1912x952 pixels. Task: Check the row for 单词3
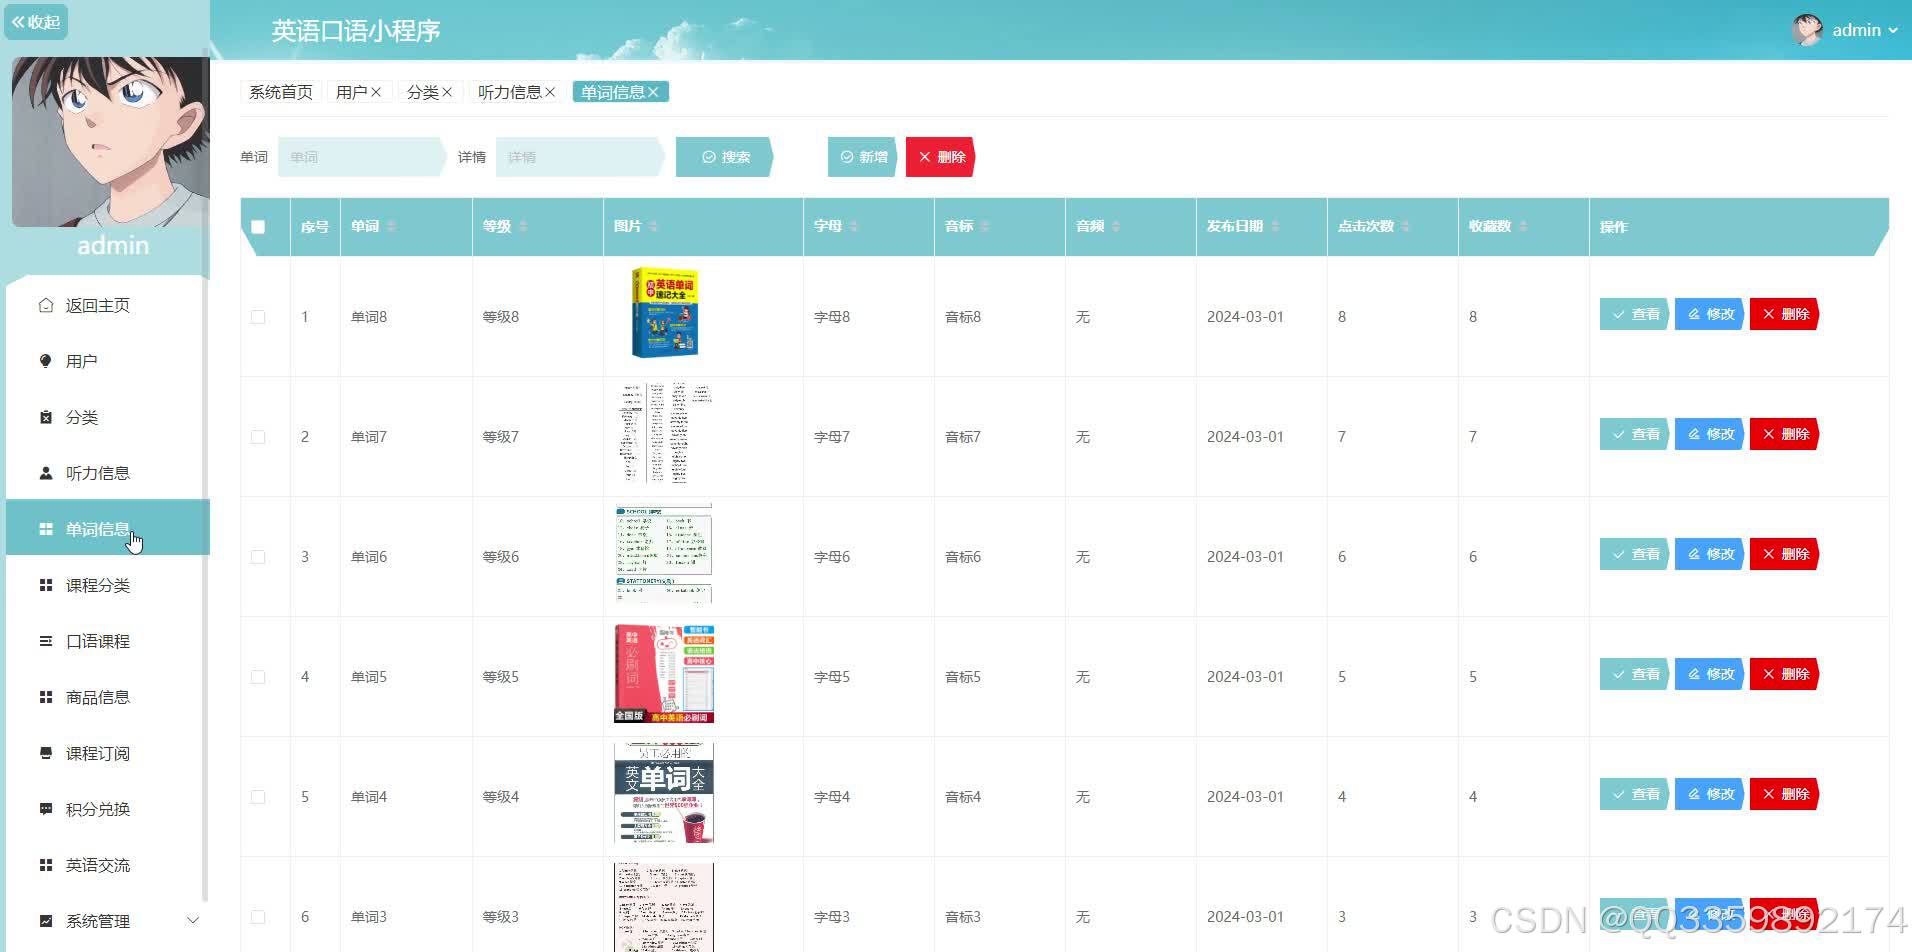[x=258, y=917]
